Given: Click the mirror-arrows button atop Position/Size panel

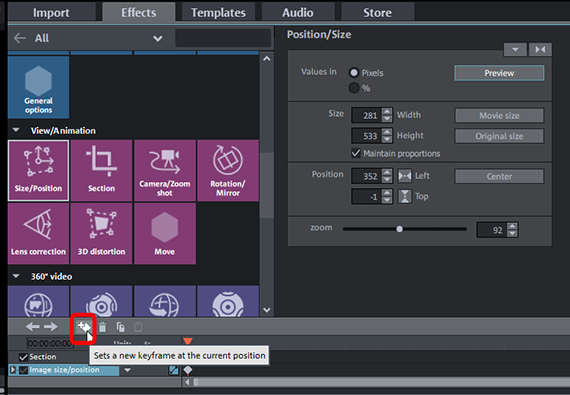Looking at the screenshot, I should (540, 49).
